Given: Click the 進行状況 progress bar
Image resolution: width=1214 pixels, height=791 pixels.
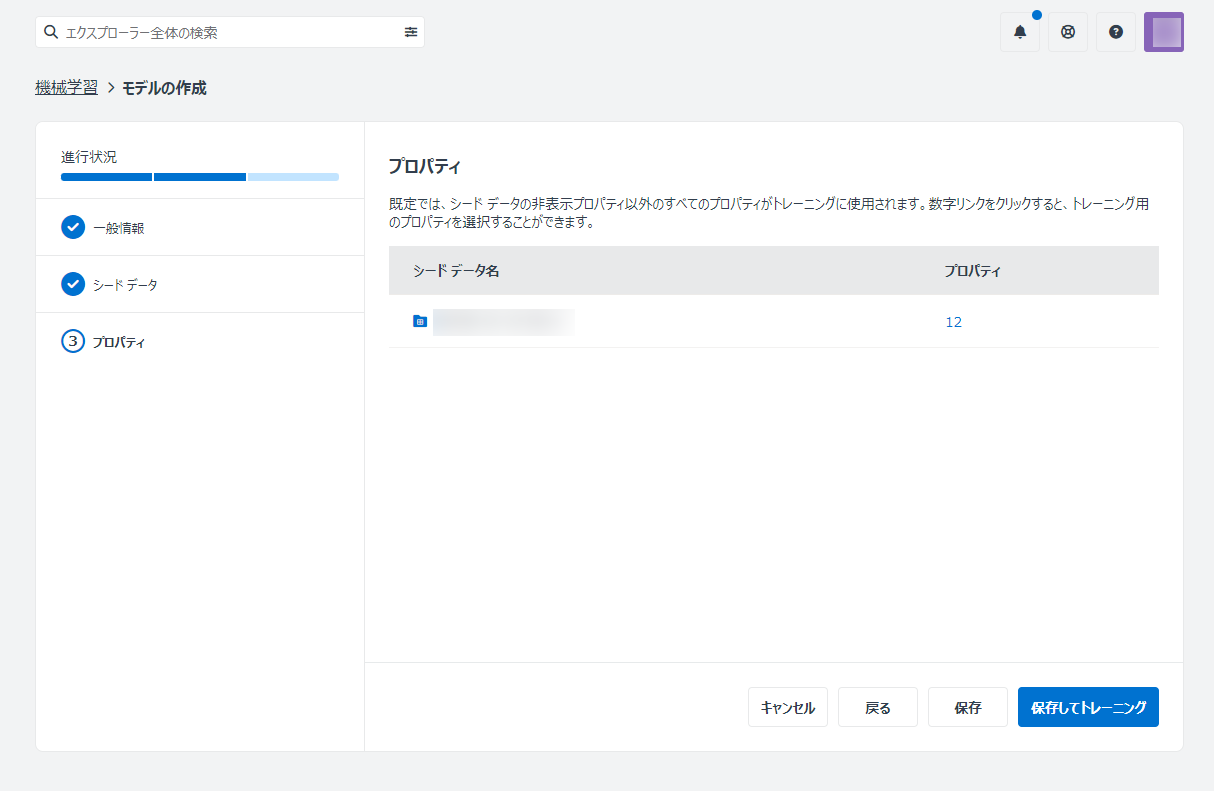Looking at the screenshot, I should pos(199,176).
